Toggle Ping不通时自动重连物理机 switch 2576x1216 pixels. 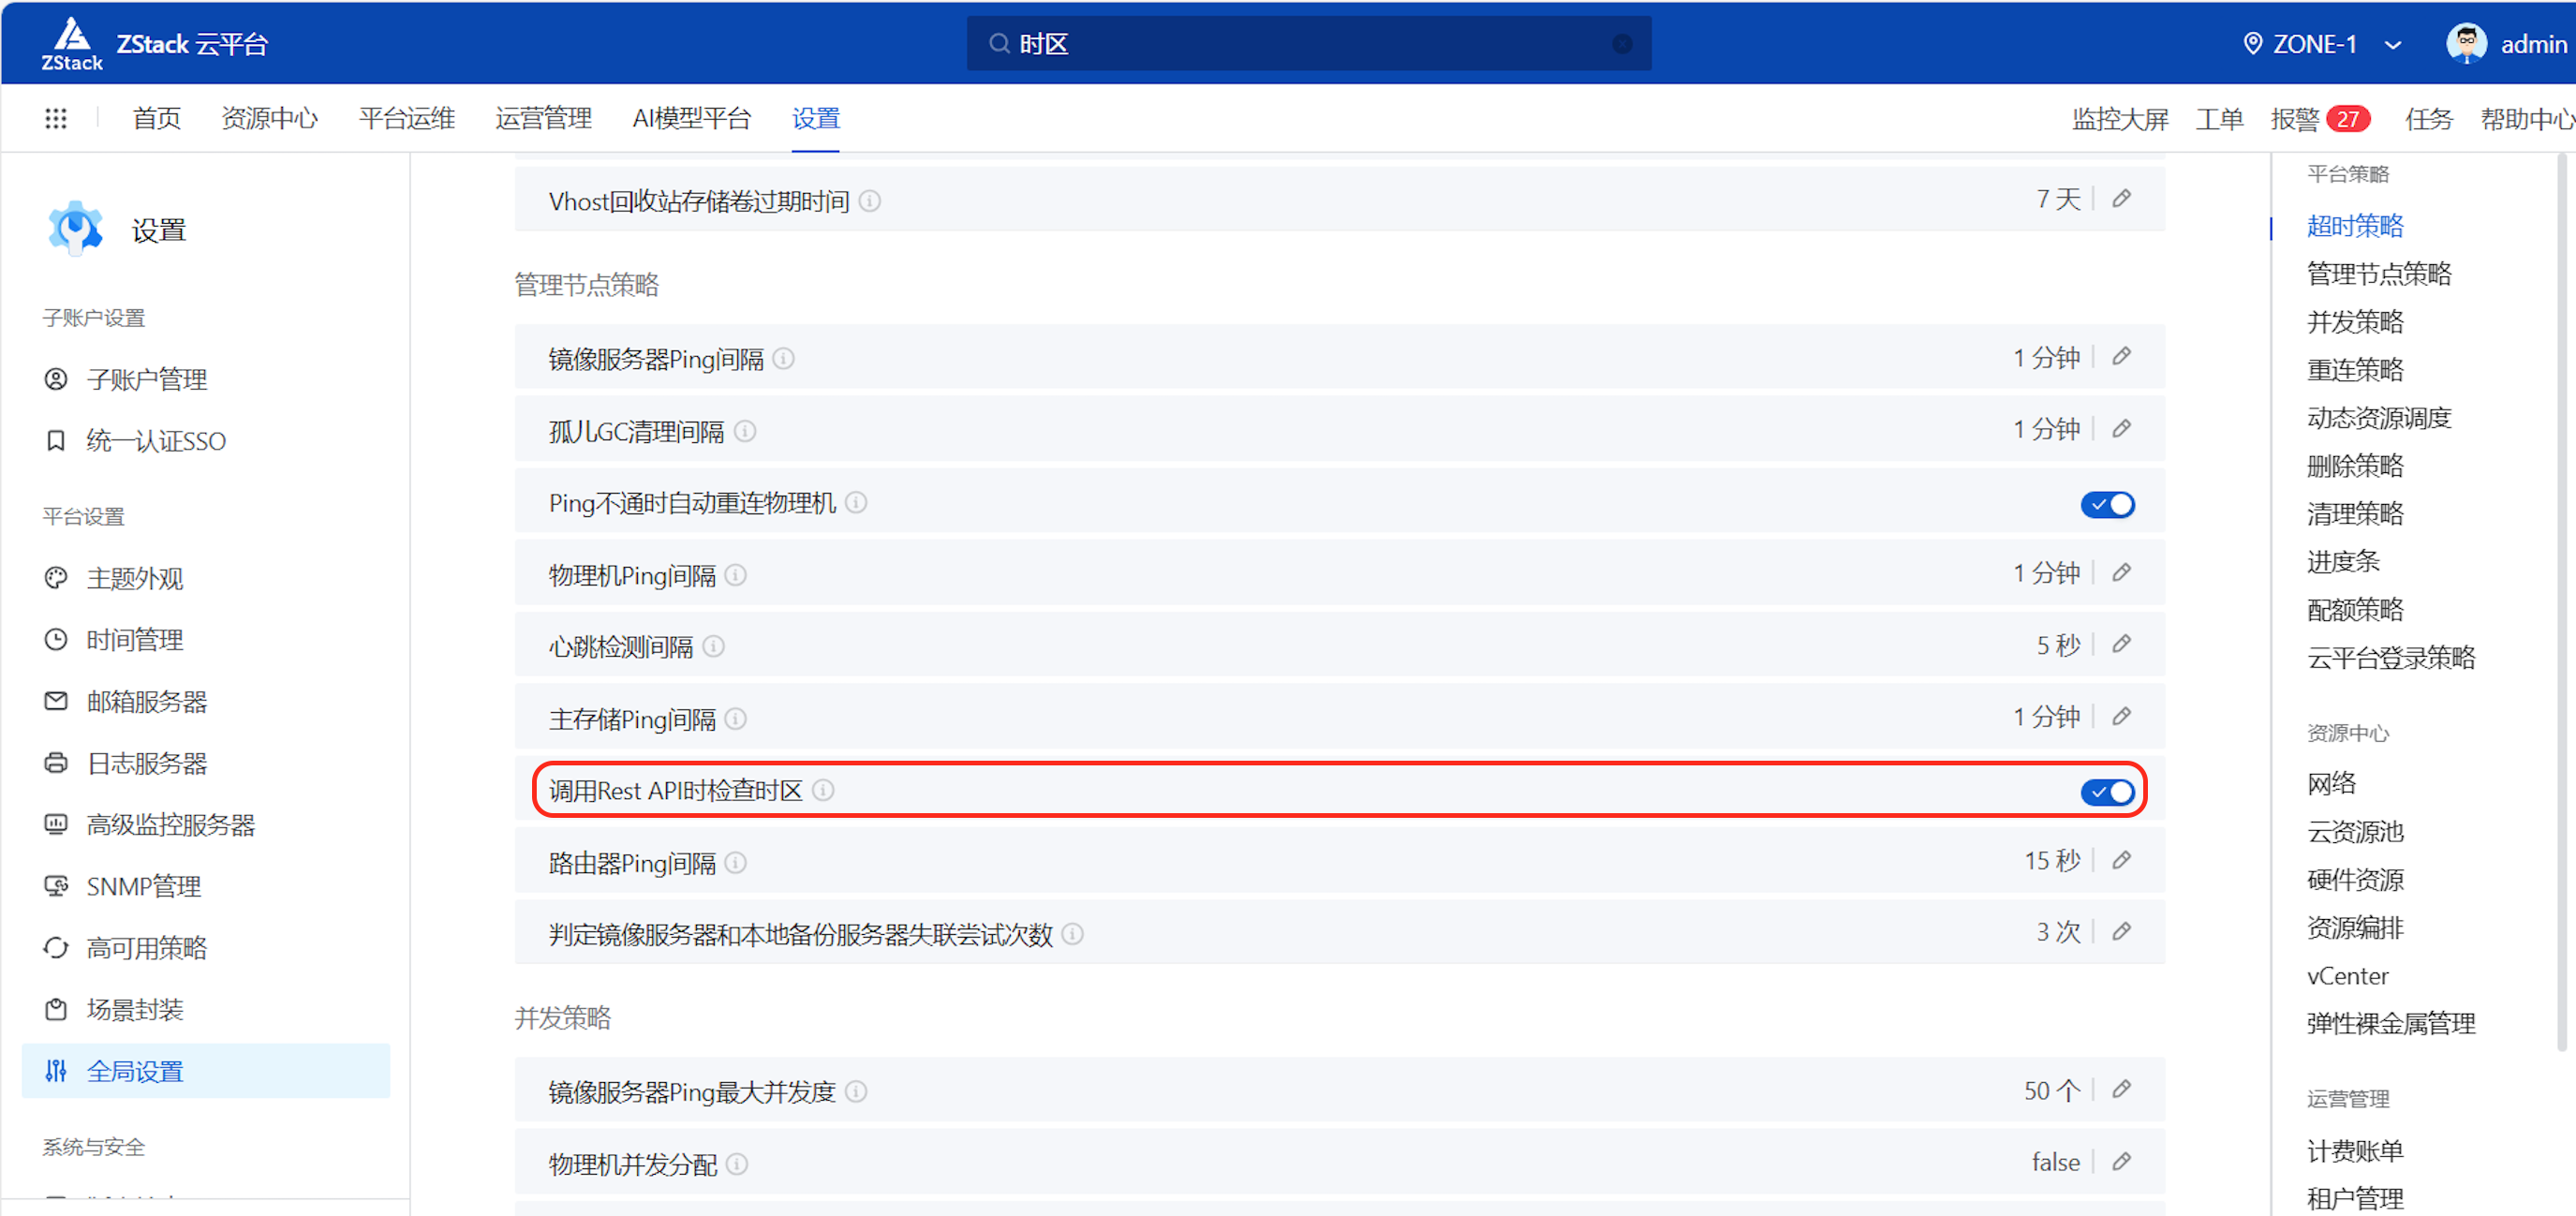click(x=2107, y=505)
